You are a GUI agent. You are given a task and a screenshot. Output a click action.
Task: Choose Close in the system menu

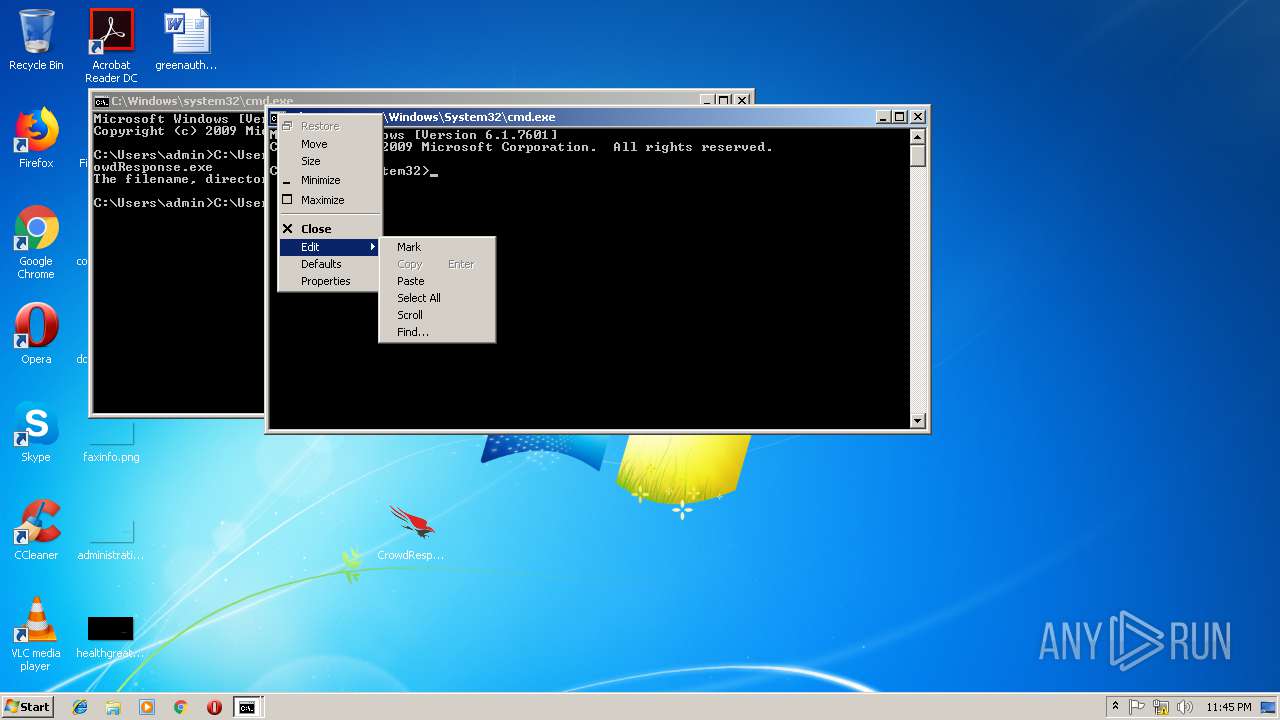[329, 229]
